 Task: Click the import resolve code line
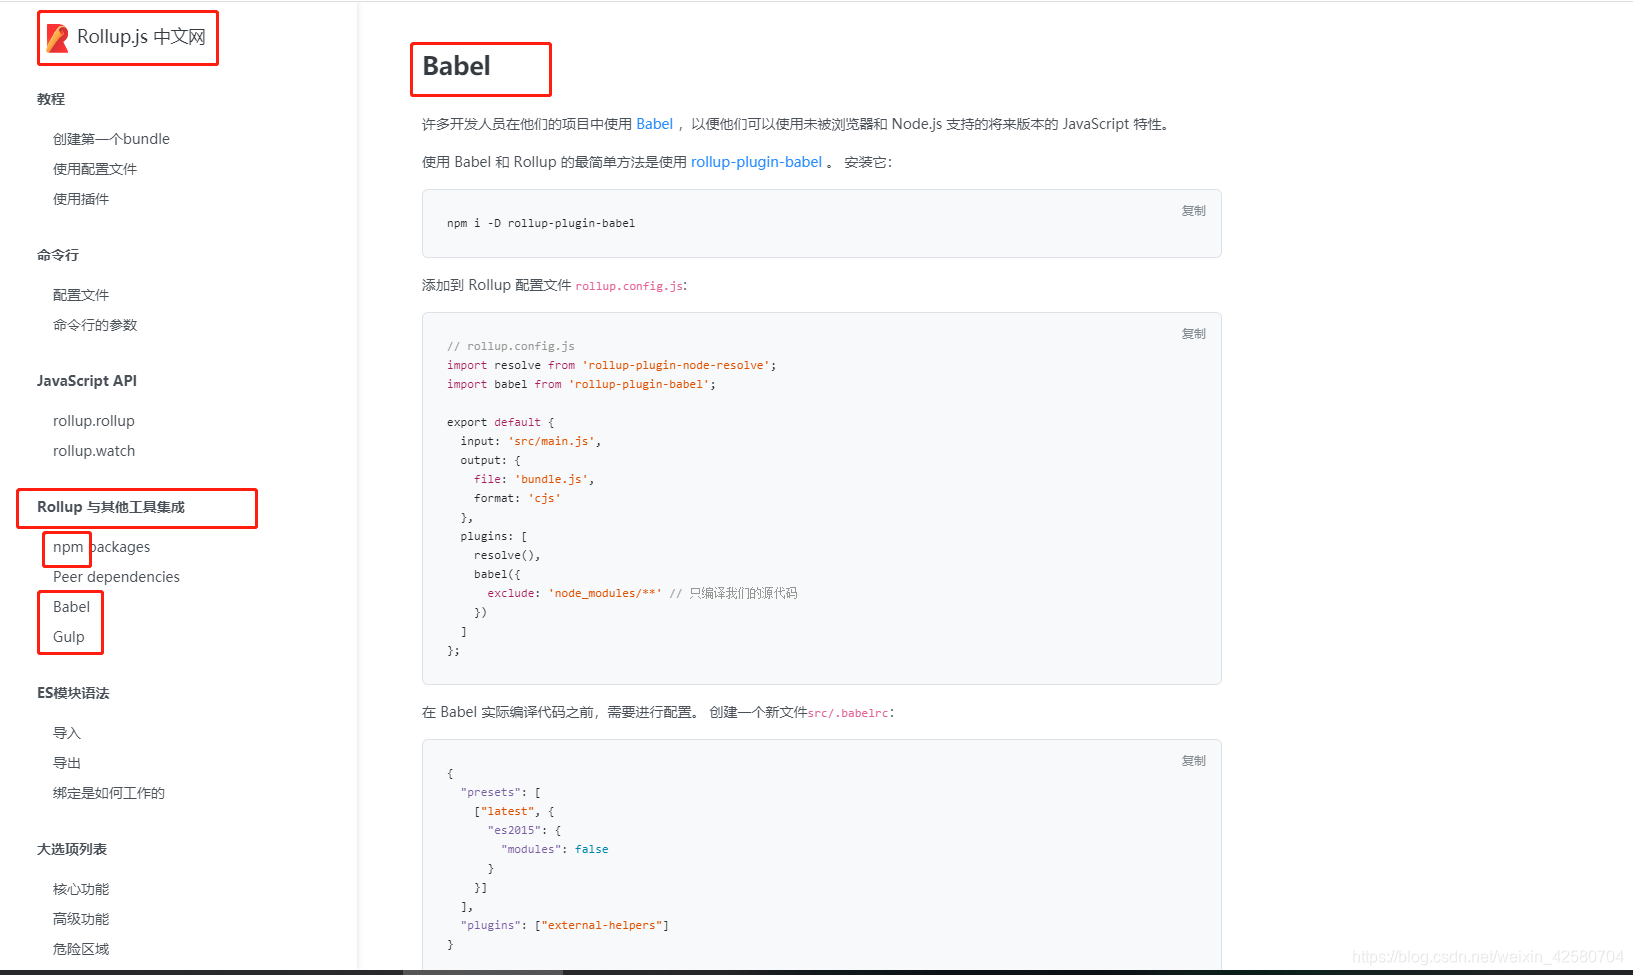[612, 365]
